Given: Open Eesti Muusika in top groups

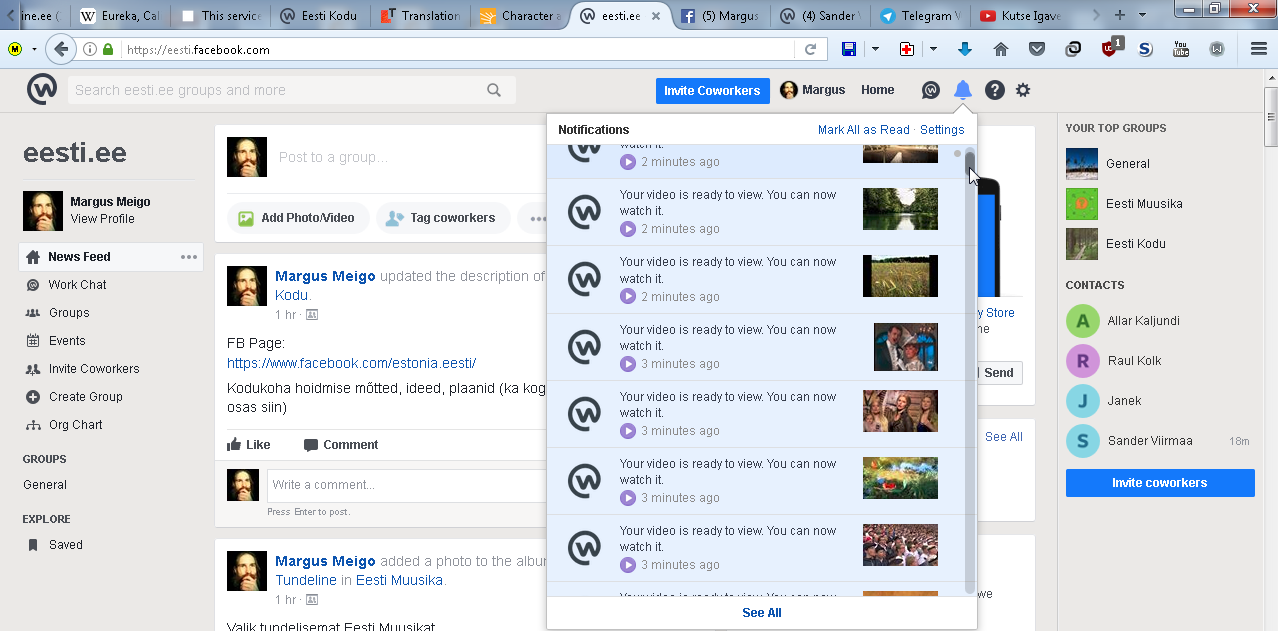Looking at the screenshot, I should [1144, 204].
